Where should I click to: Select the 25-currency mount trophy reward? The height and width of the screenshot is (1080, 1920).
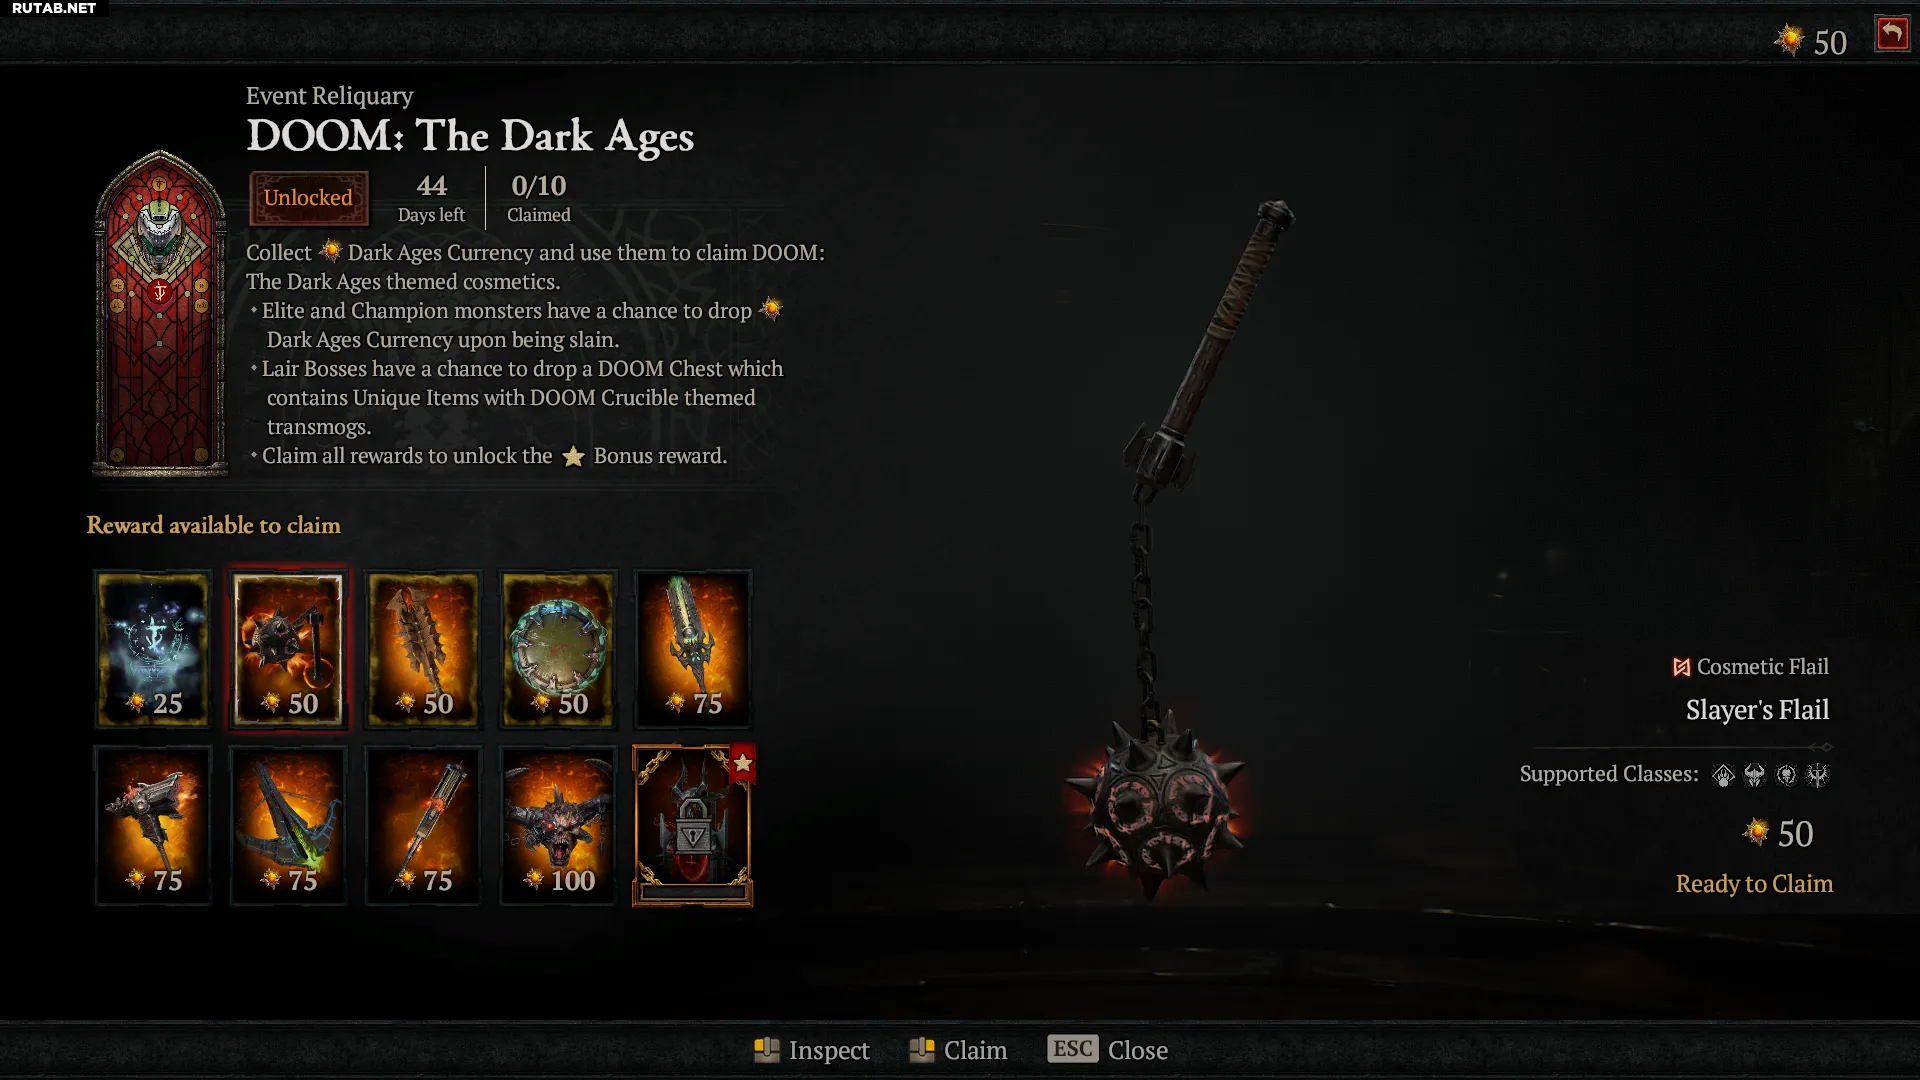click(153, 648)
